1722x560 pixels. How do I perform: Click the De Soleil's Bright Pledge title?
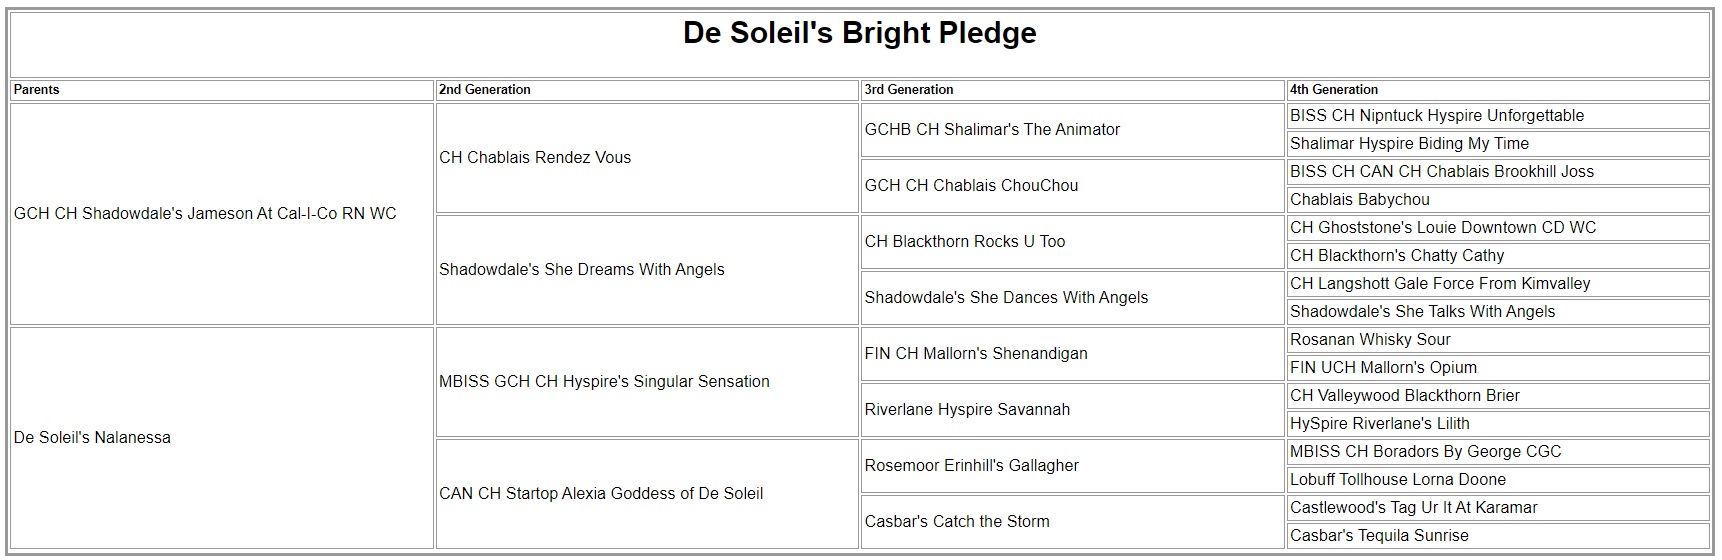point(859,33)
